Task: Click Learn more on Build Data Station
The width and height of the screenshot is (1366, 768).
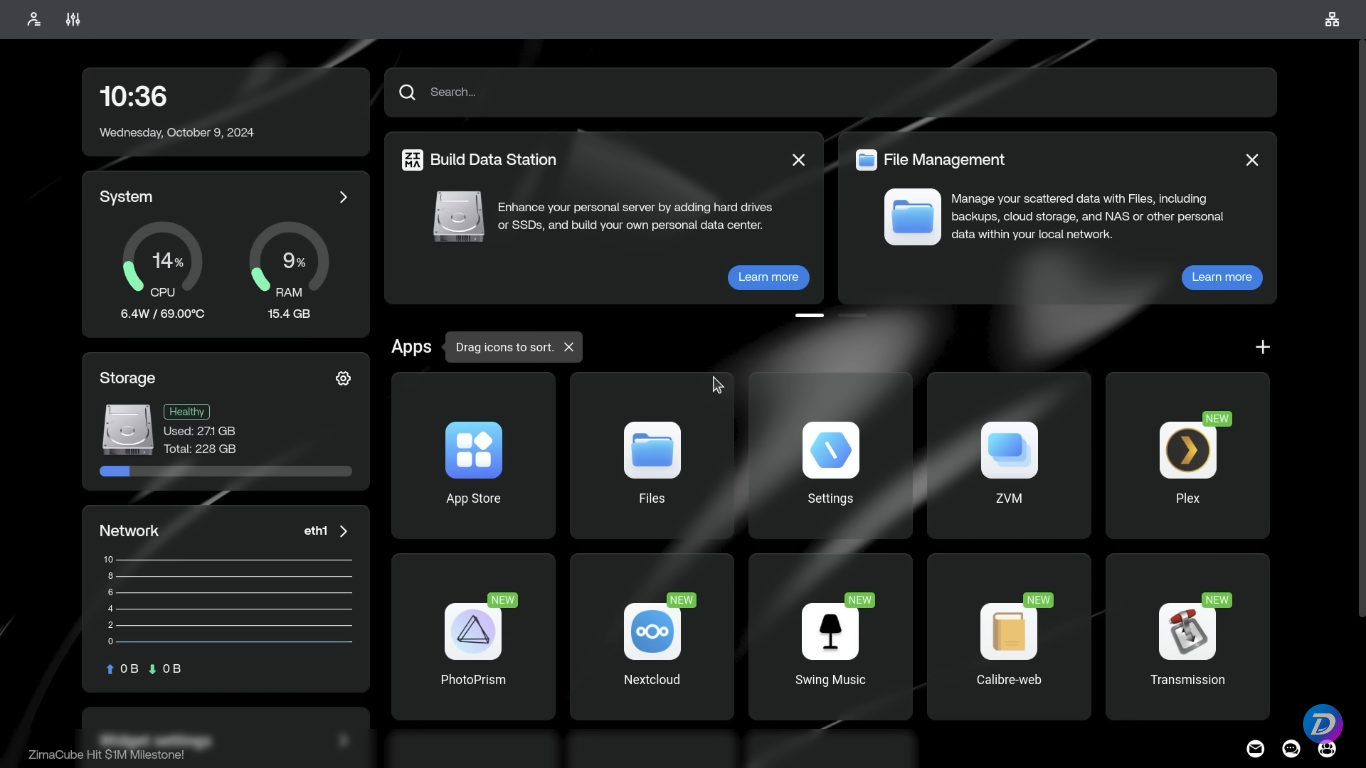Action: [x=768, y=277]
